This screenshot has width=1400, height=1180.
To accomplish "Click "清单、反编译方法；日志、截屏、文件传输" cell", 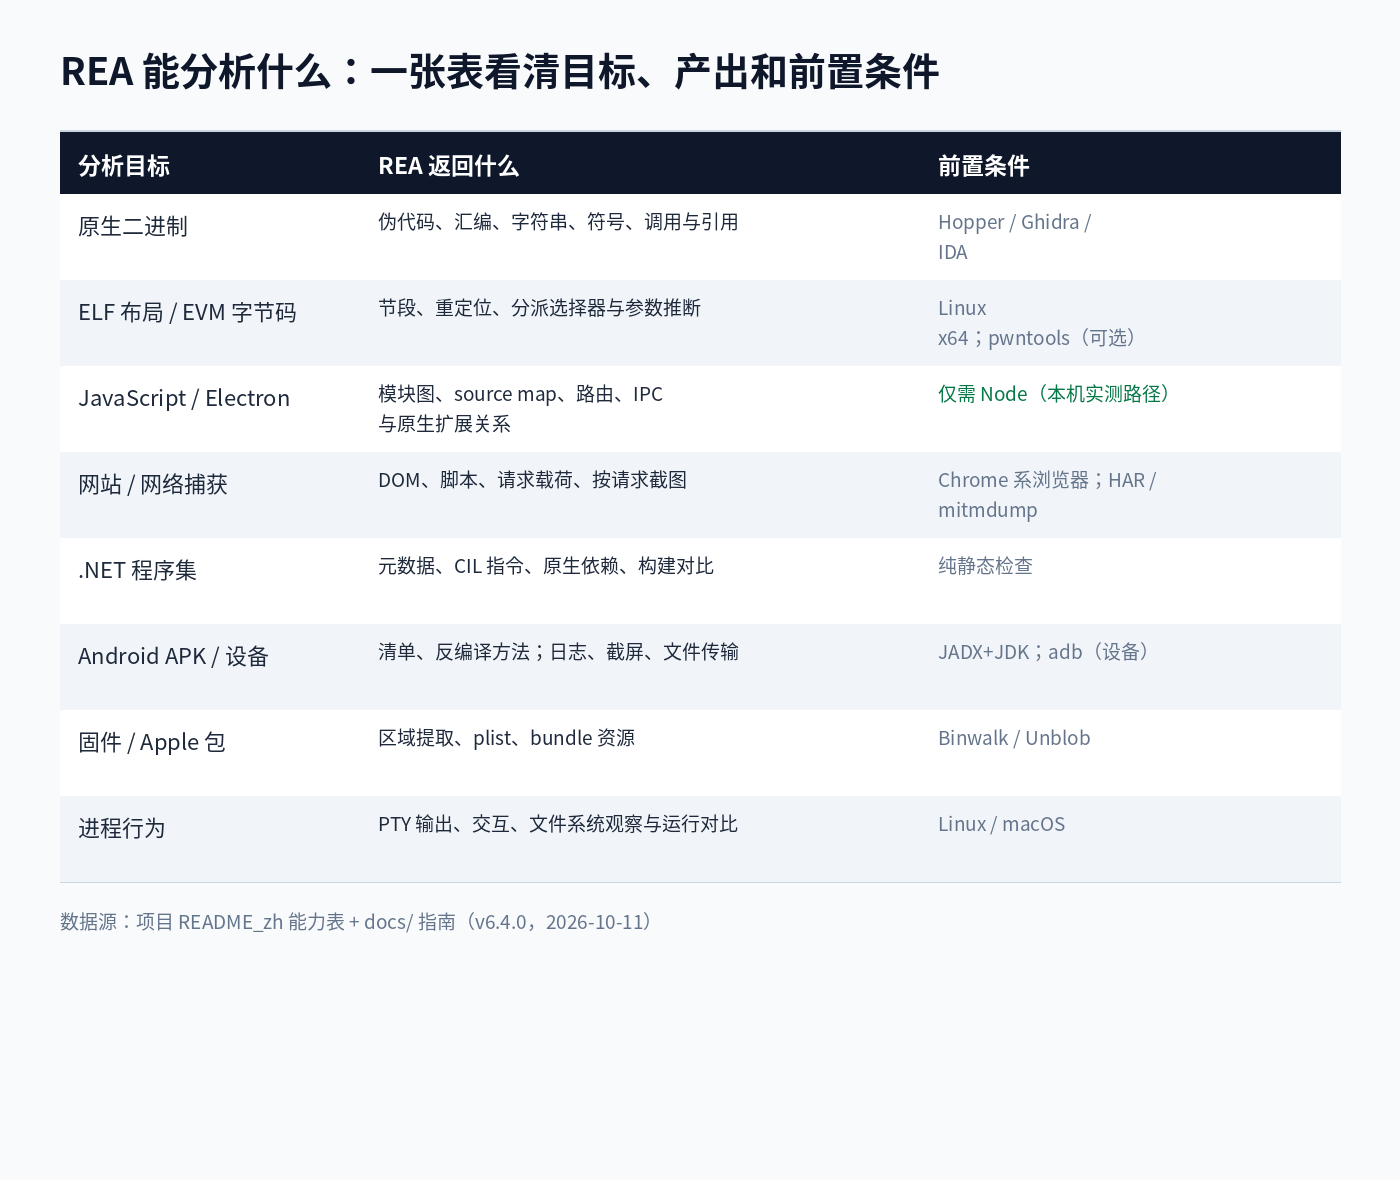I will pyautogui.click(x=558, y=652).
